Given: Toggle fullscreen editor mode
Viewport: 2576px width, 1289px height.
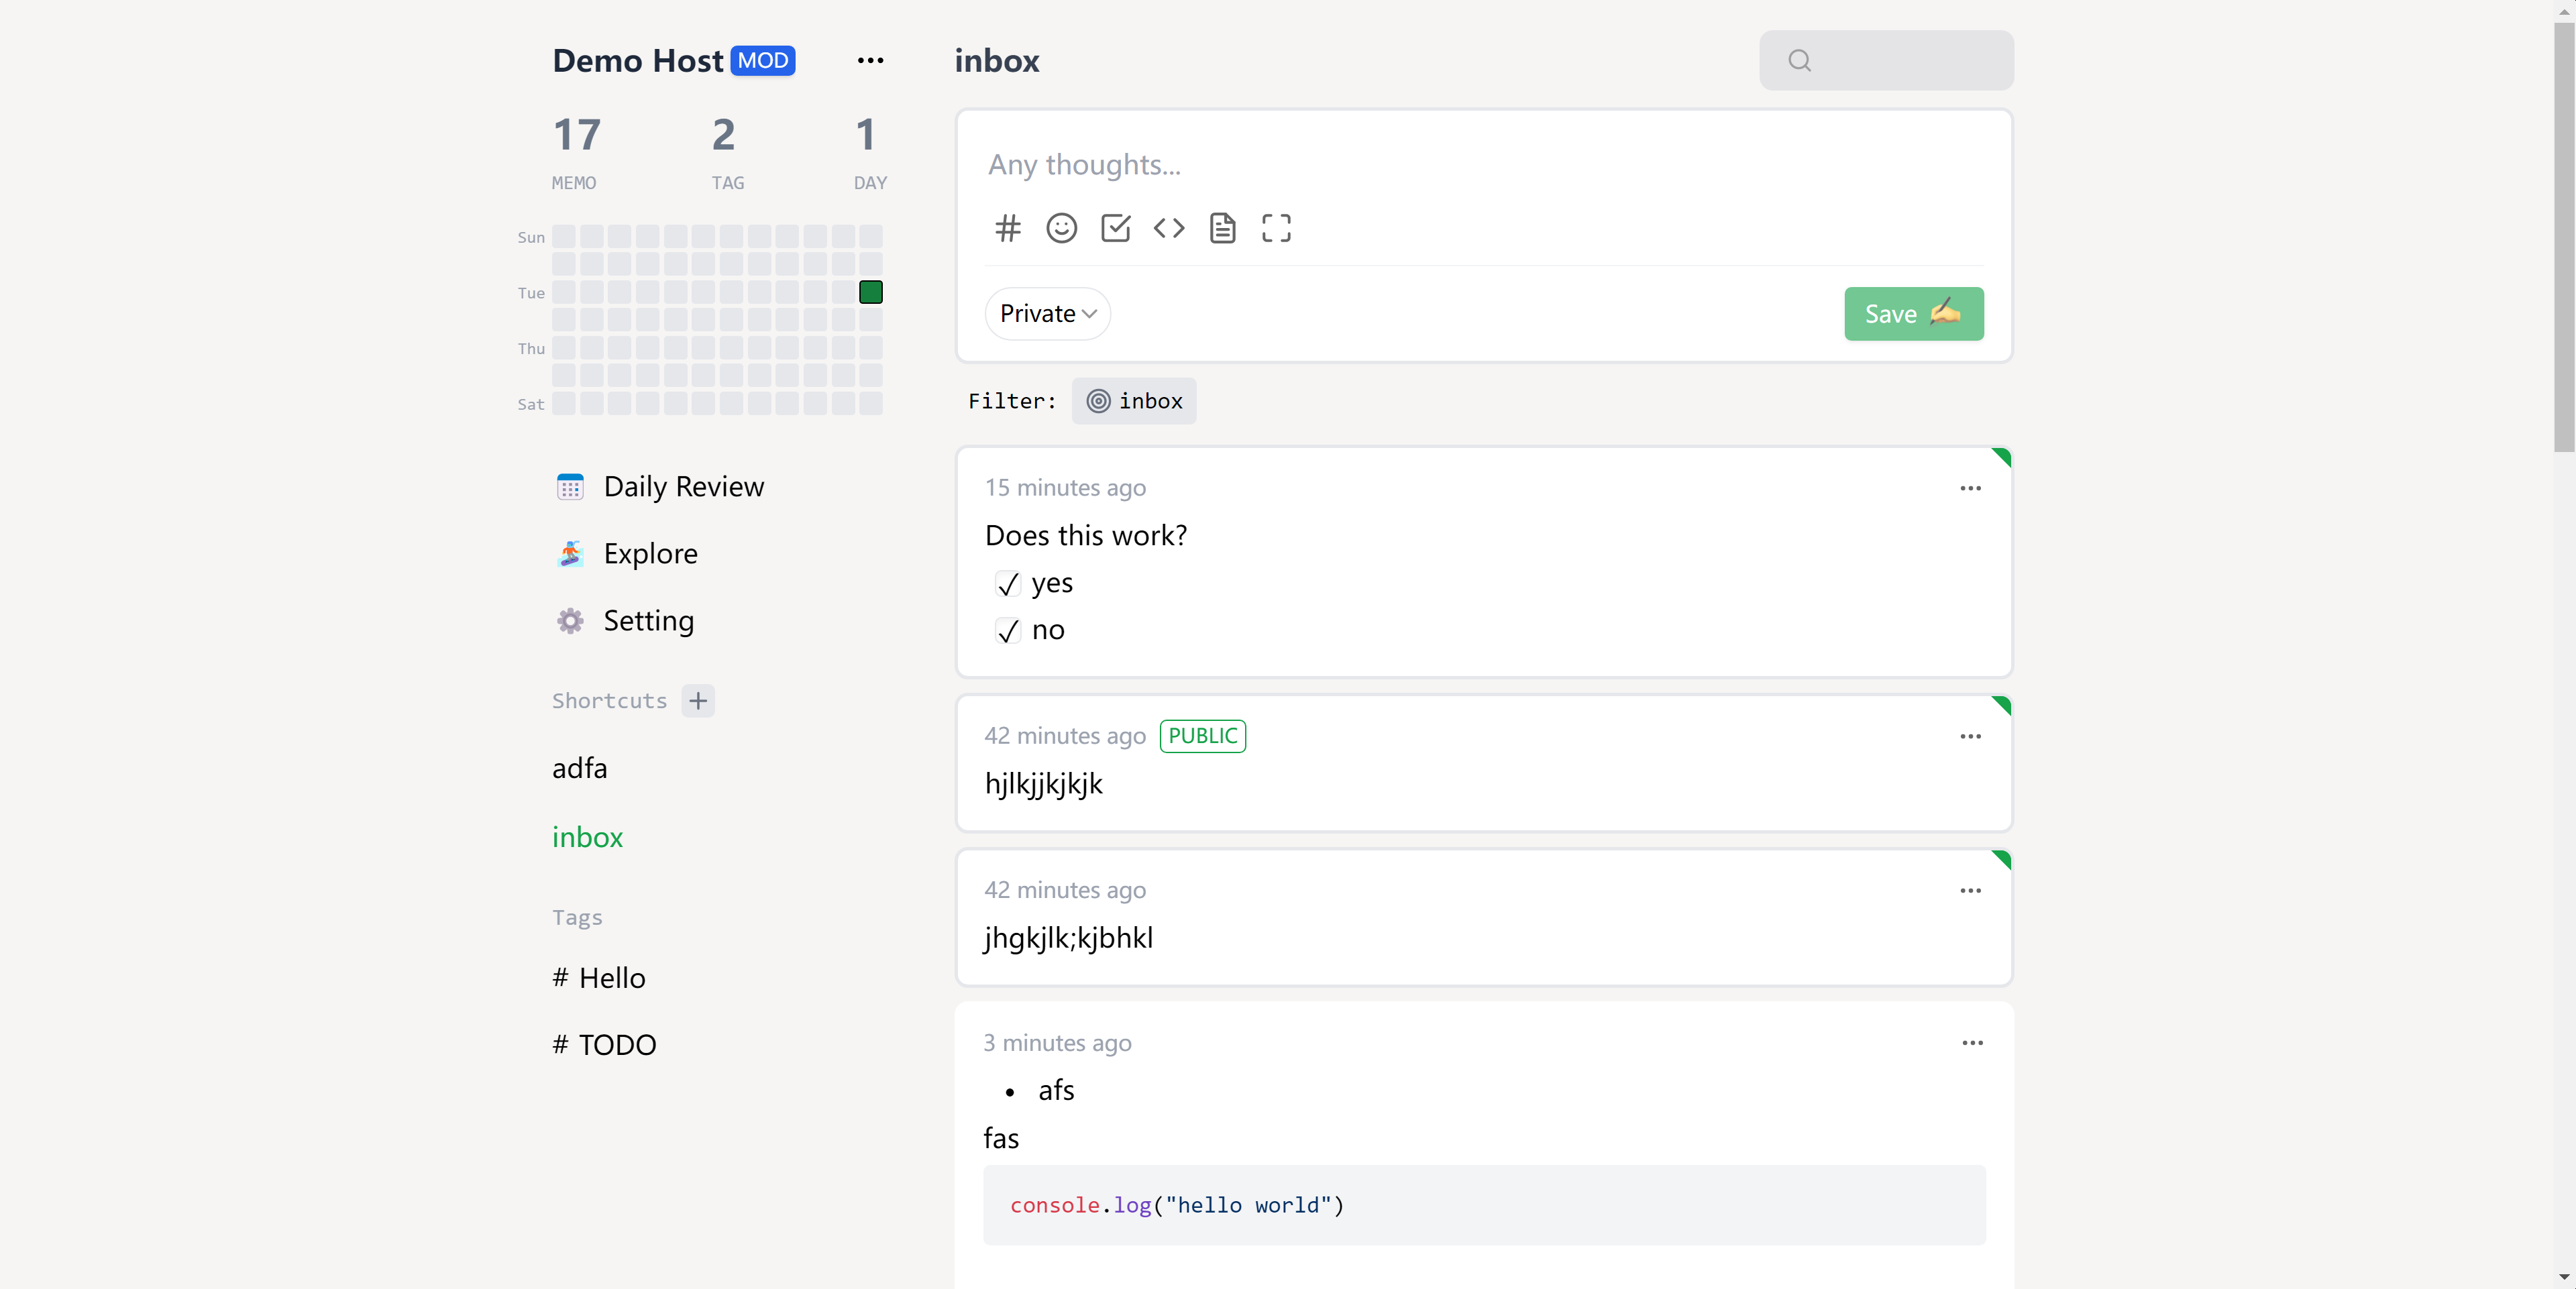Looking at the screenshot, I should [x=1276, y=228].
